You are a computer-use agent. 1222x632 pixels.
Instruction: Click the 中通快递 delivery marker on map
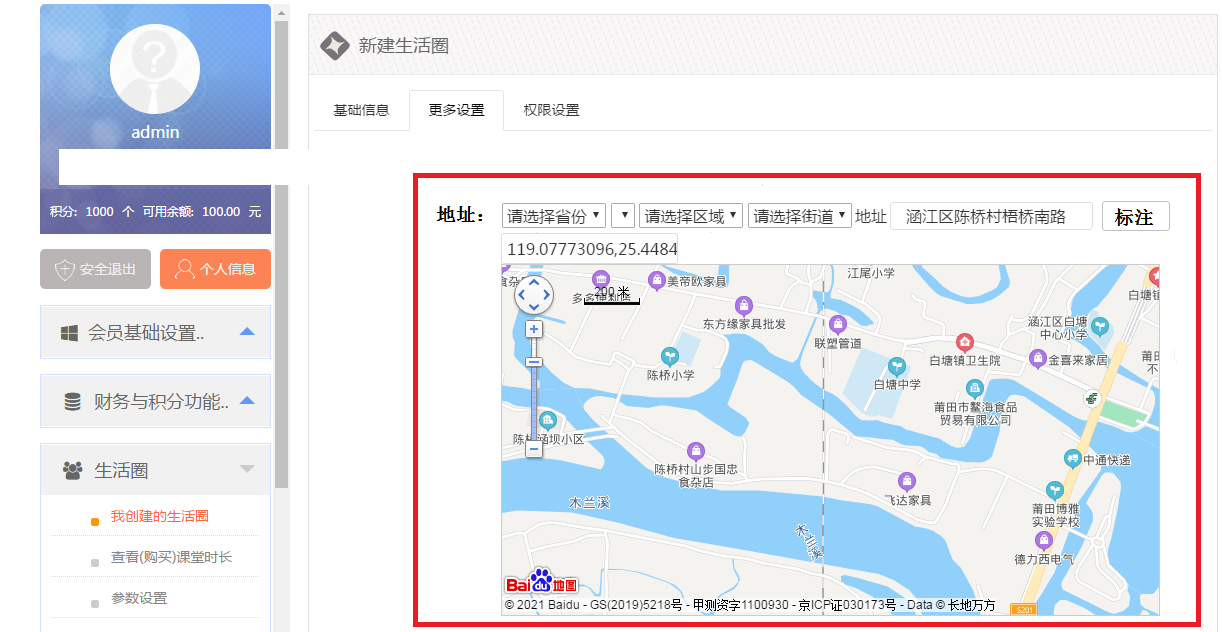[1072, 459]
